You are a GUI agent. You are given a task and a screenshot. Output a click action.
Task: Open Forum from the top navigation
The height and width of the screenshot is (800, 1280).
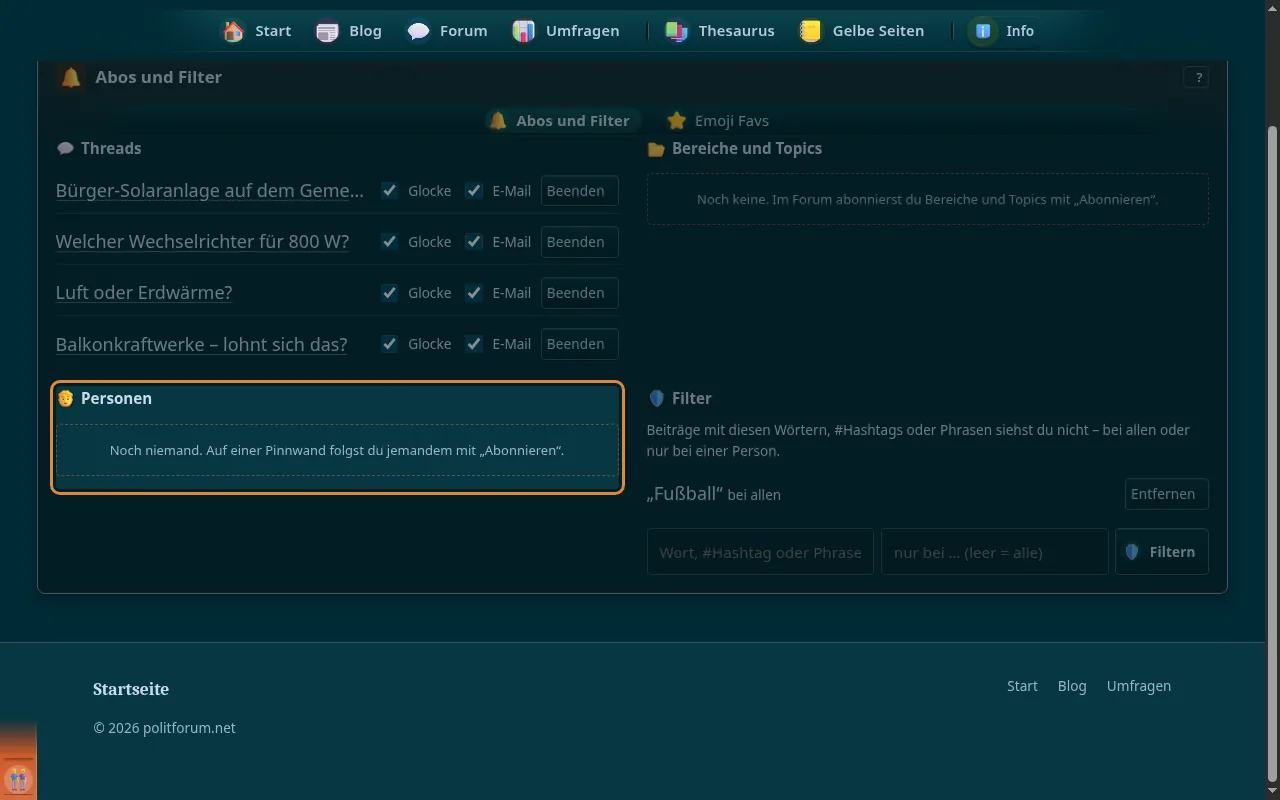[448, 31]
